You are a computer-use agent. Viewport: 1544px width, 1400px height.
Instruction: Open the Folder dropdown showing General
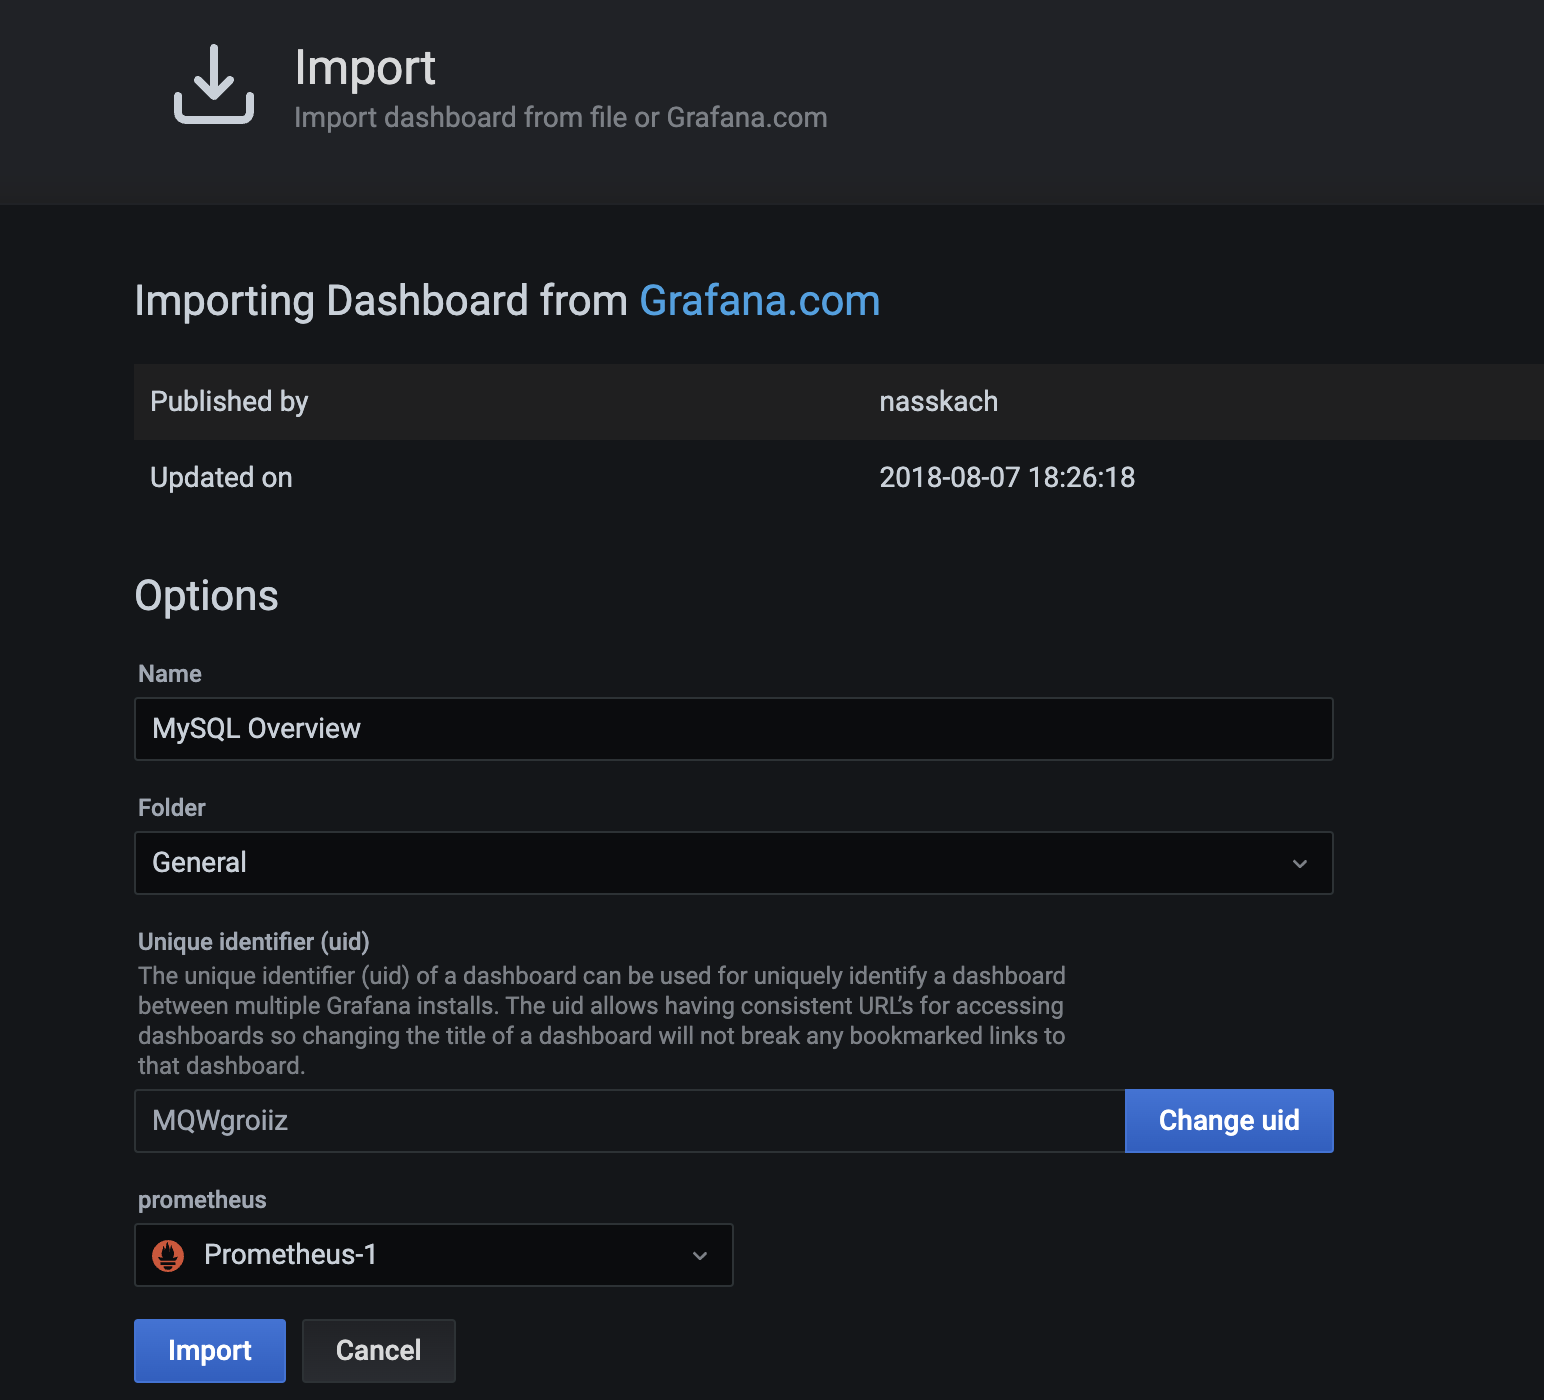point(734,863)
